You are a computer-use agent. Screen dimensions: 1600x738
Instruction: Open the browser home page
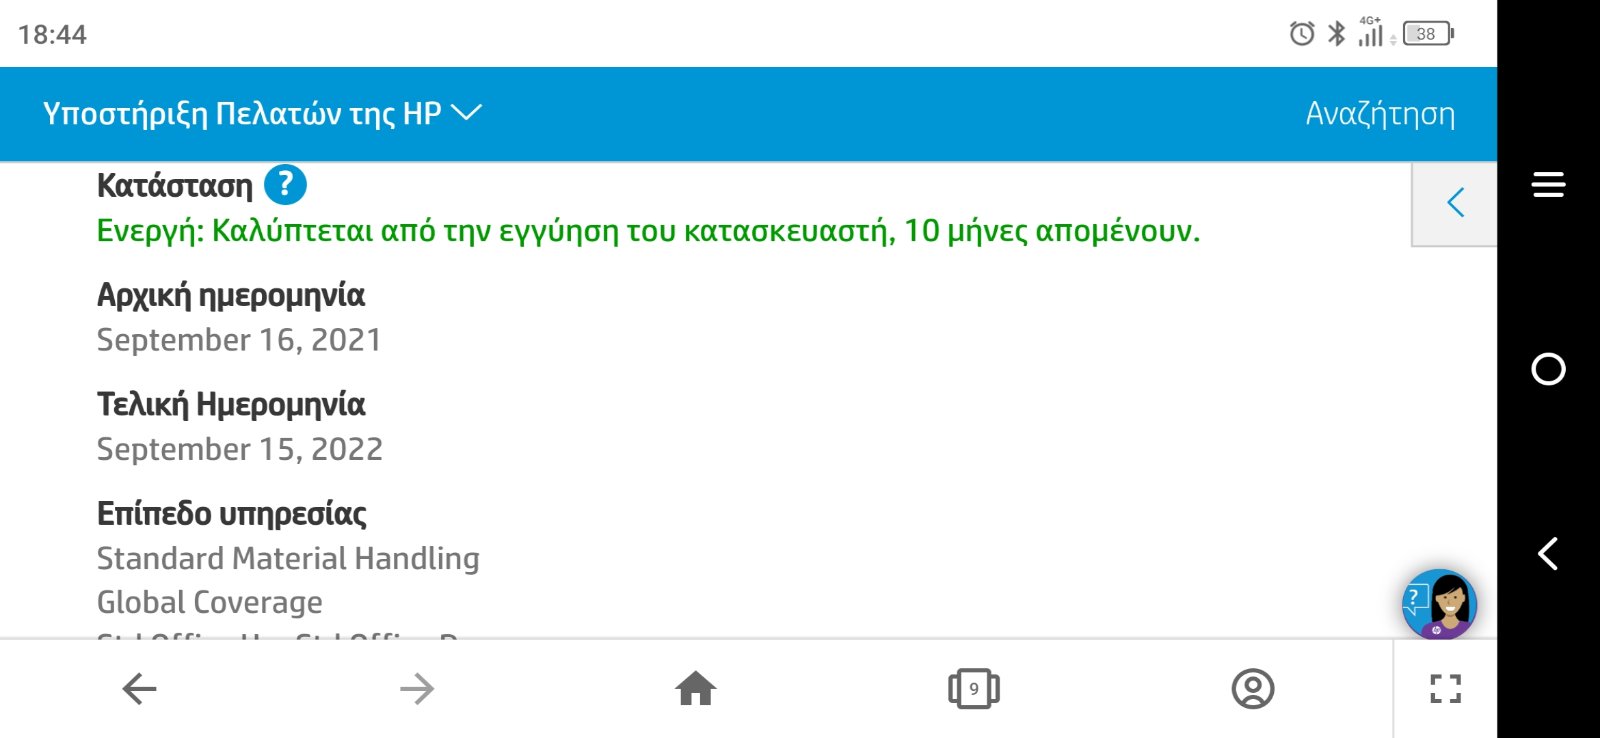(696, 689)
